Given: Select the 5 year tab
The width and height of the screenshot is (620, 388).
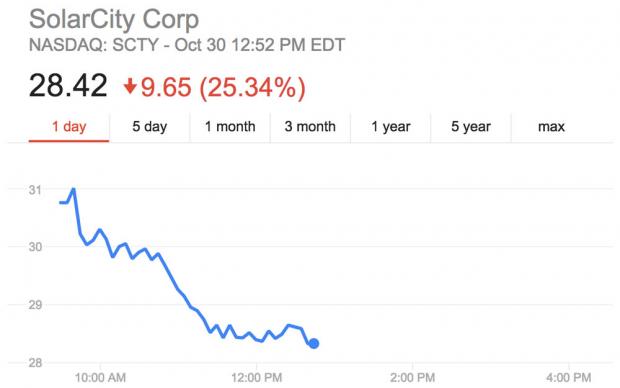Looking at the screenshot, I should [471, 127].
